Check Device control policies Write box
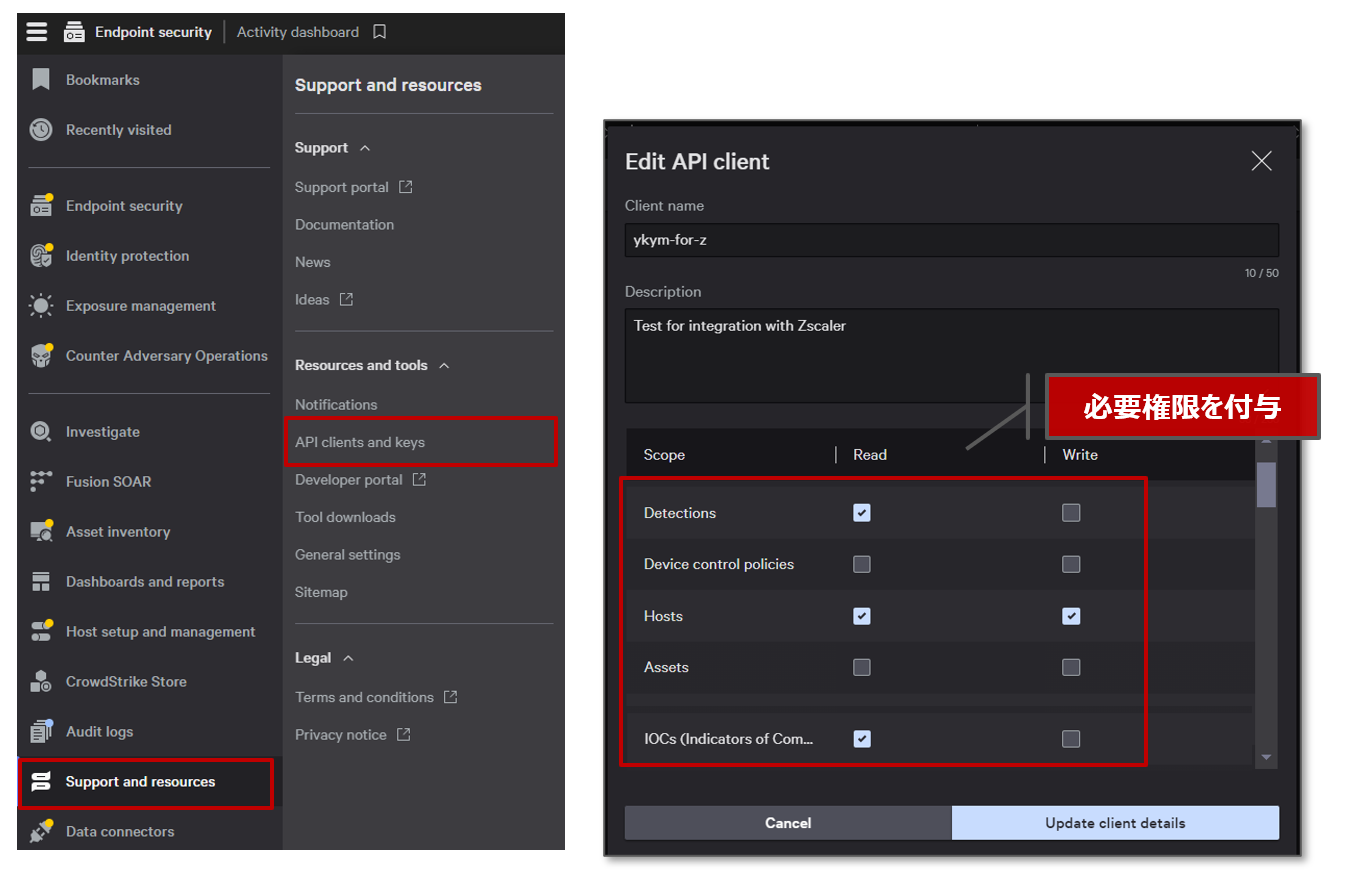The image size is (1347, 870). tap(1071, 564)
